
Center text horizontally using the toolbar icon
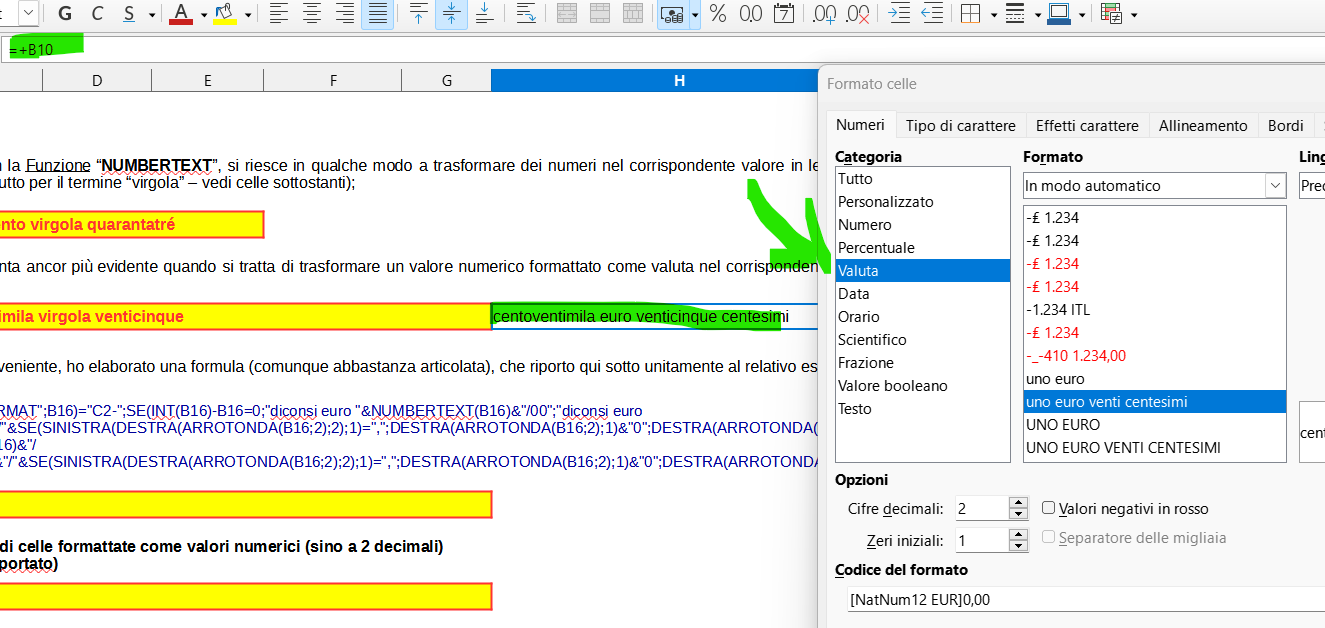click(x=312, y=14)
